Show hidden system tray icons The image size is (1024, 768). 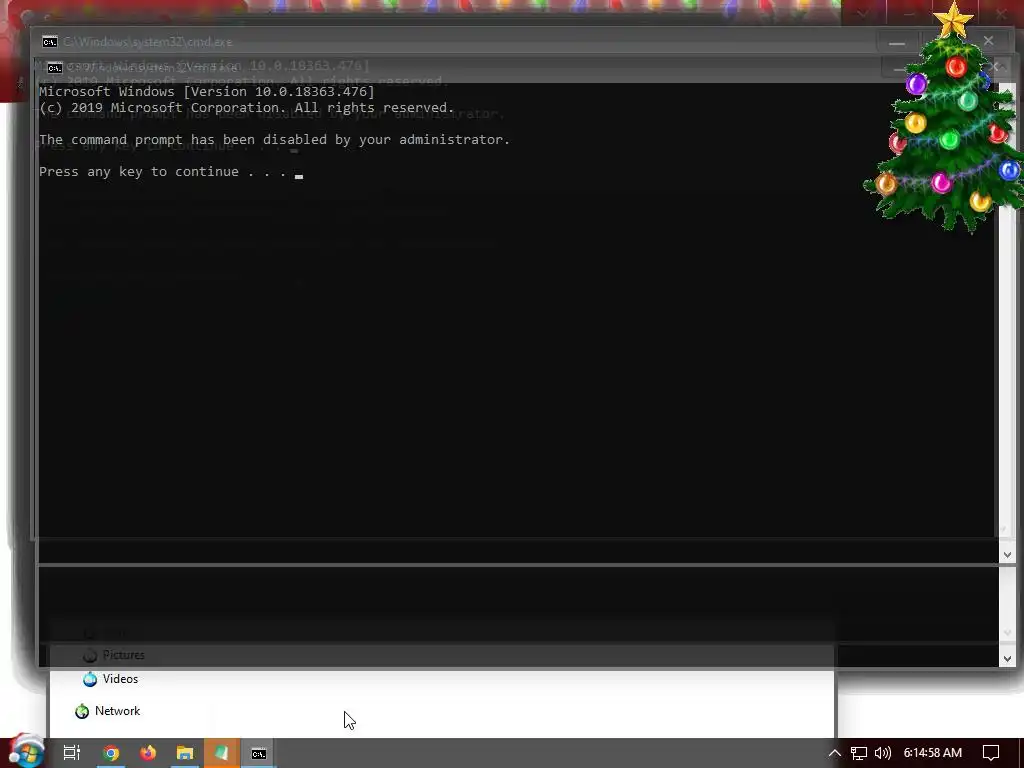pyautogui.click(x=835, y=753)
